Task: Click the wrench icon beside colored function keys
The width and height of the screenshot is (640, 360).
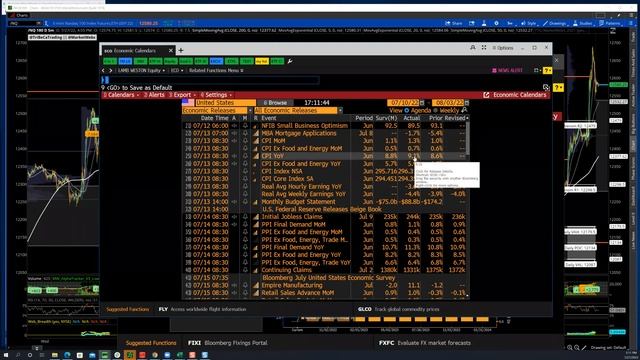Action: 290,61
